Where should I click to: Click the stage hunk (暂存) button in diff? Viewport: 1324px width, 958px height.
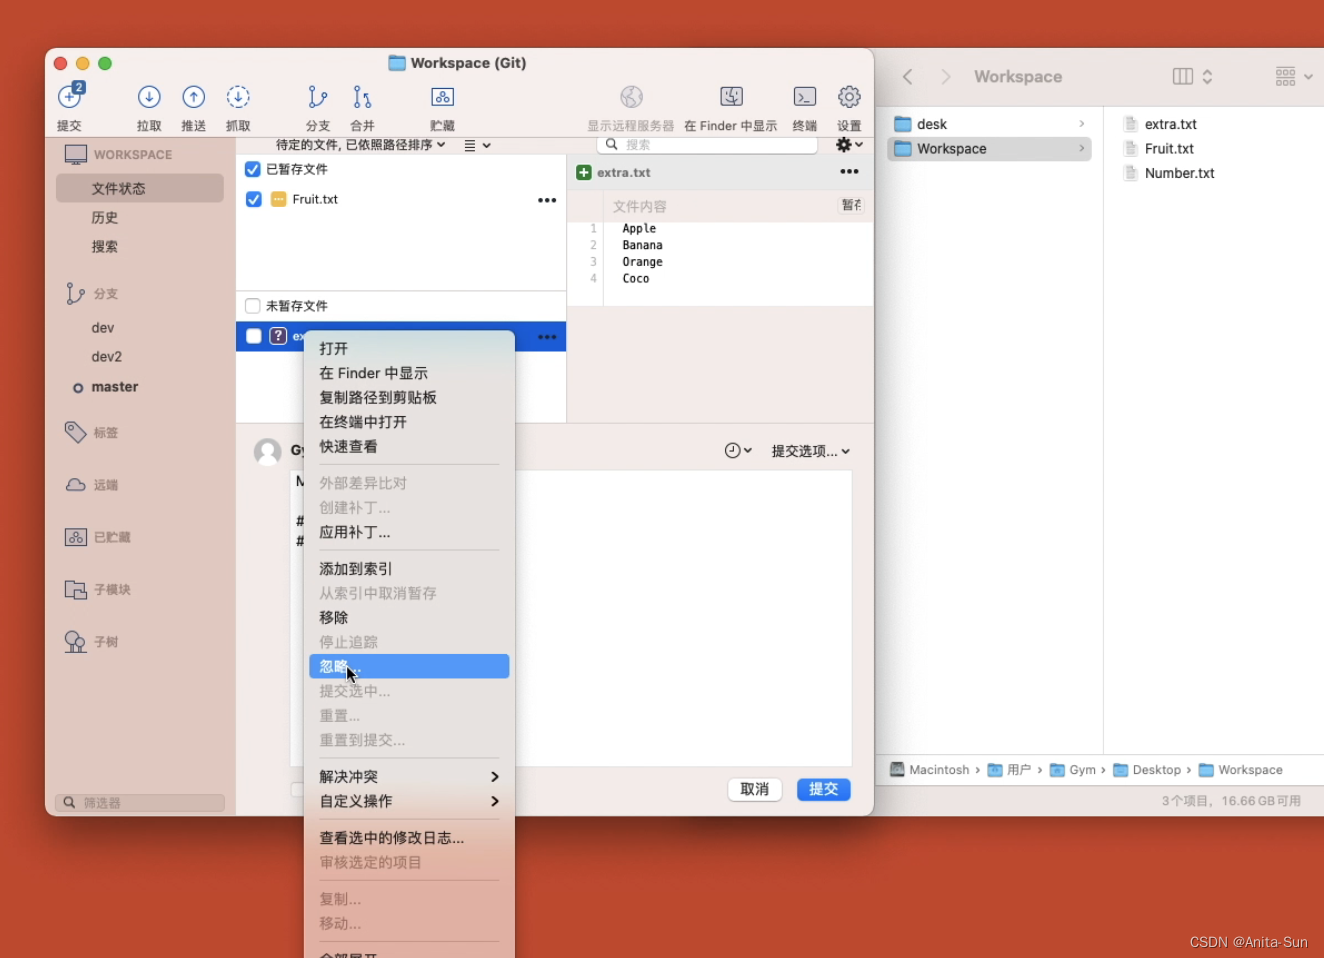pyautogui.click(x=851, y=205)
